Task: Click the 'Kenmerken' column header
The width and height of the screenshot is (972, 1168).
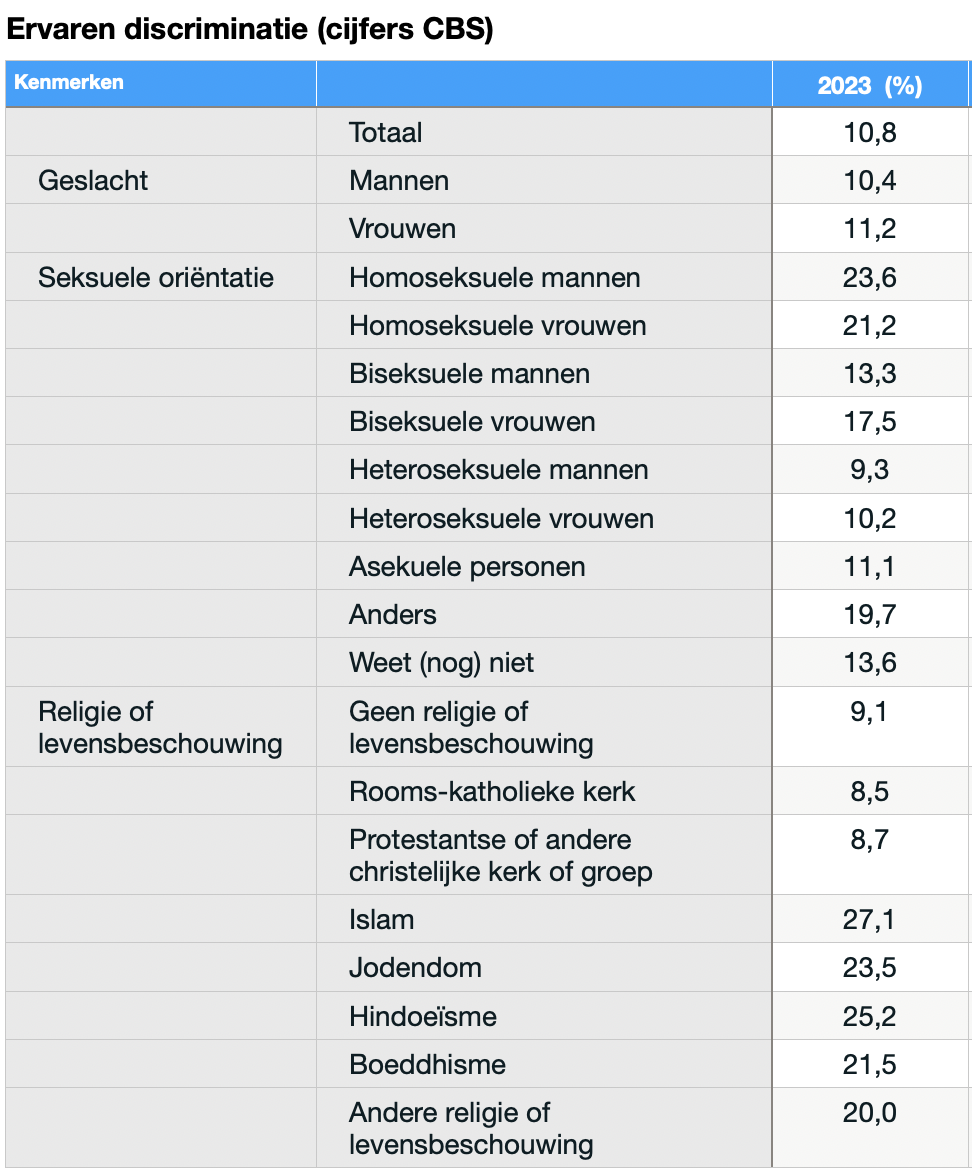Action: click(x=69, y=83)
